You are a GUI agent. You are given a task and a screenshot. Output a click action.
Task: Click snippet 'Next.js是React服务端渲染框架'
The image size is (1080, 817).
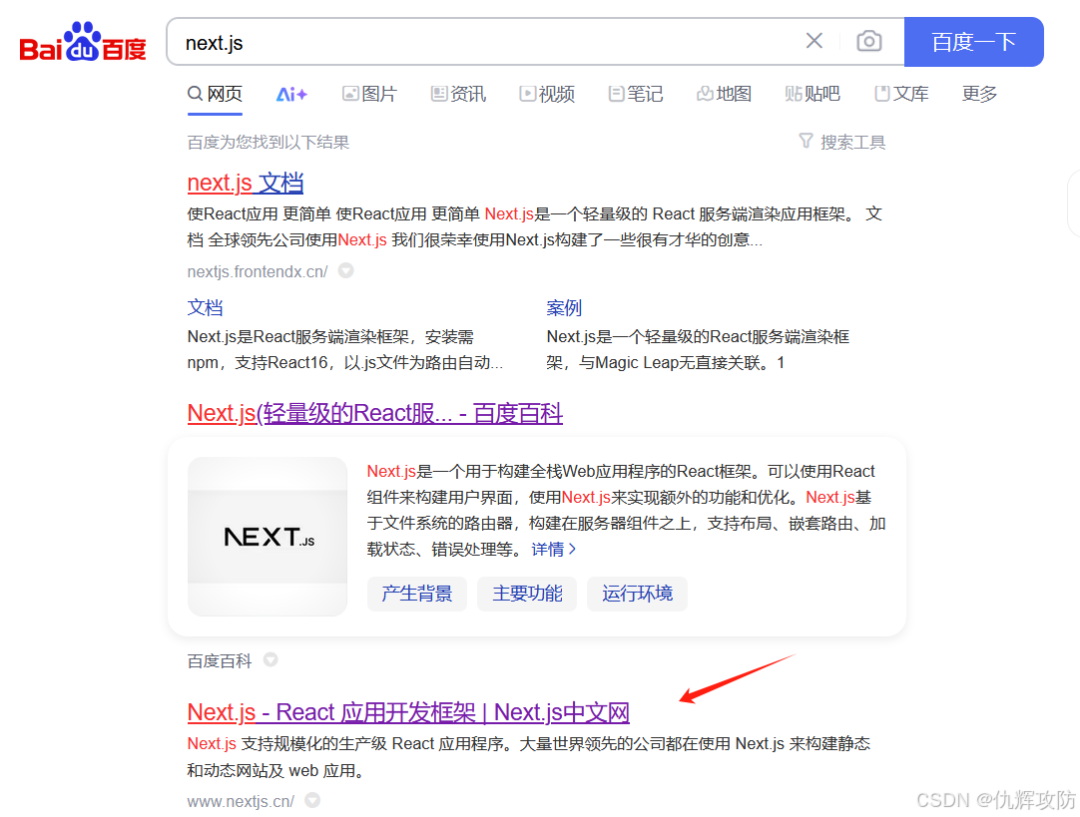coord(345,349)
